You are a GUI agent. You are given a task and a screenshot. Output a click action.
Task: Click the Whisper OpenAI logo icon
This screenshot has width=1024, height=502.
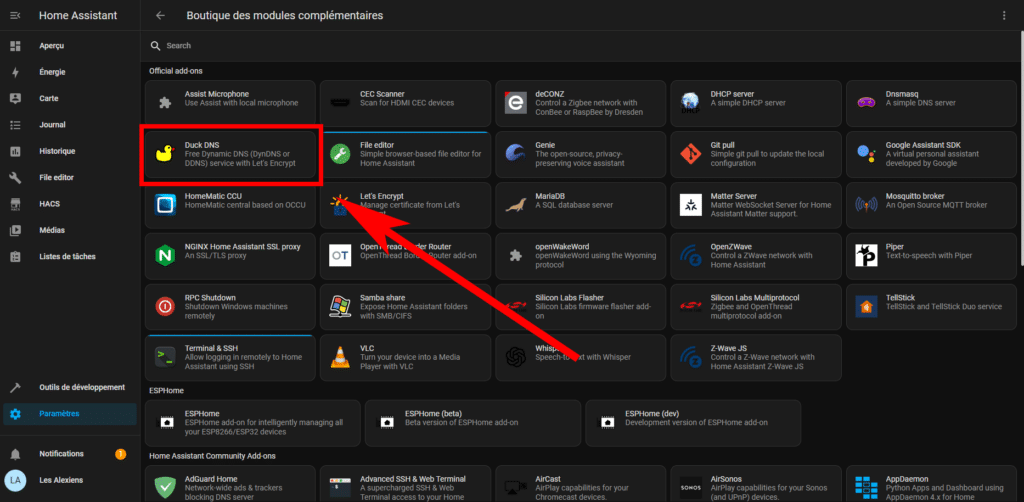click(516, 357)
